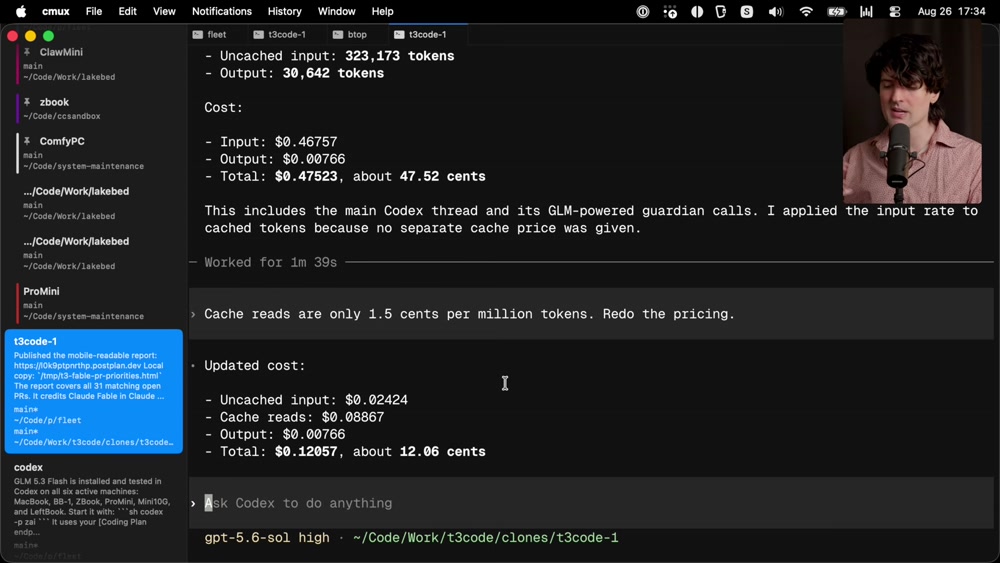
Task: Click the 'Worked for 1m 39s' separator text
Action: coord(270,262)
